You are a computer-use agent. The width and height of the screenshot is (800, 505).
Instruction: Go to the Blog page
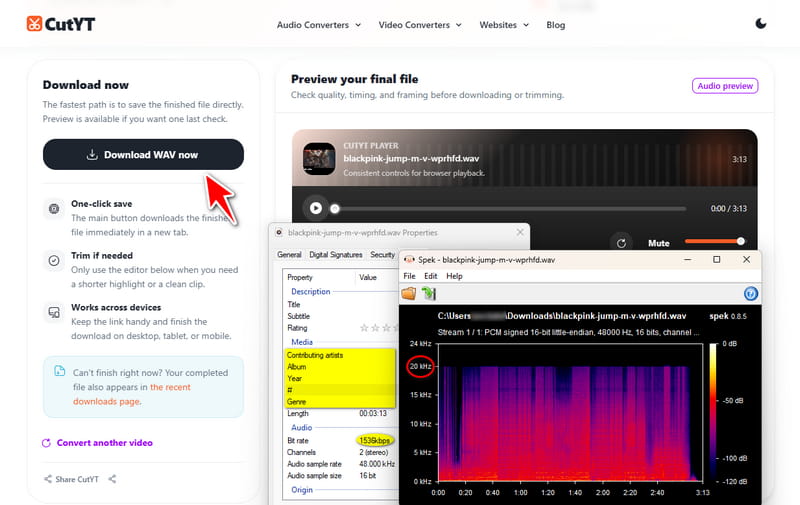tap(556, 25)
